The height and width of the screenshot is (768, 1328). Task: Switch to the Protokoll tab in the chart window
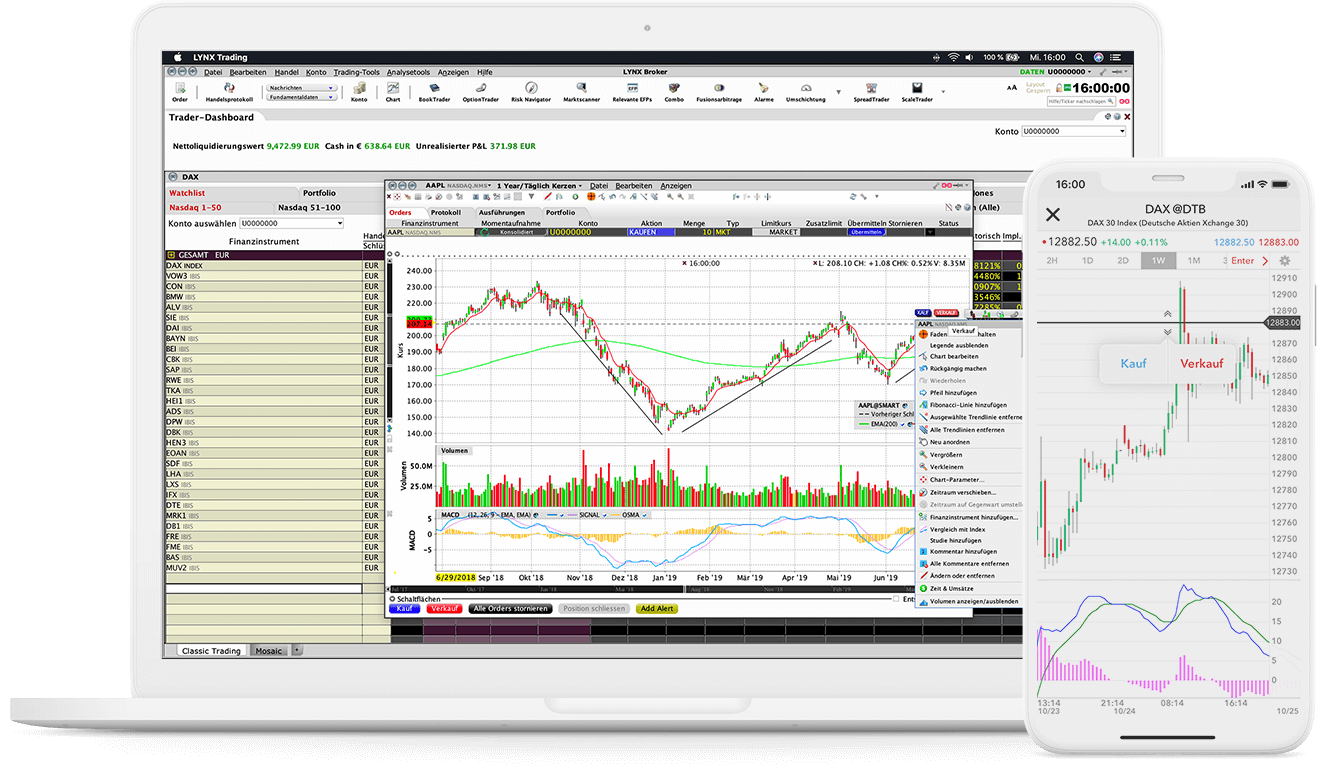[x=445, y=212]
